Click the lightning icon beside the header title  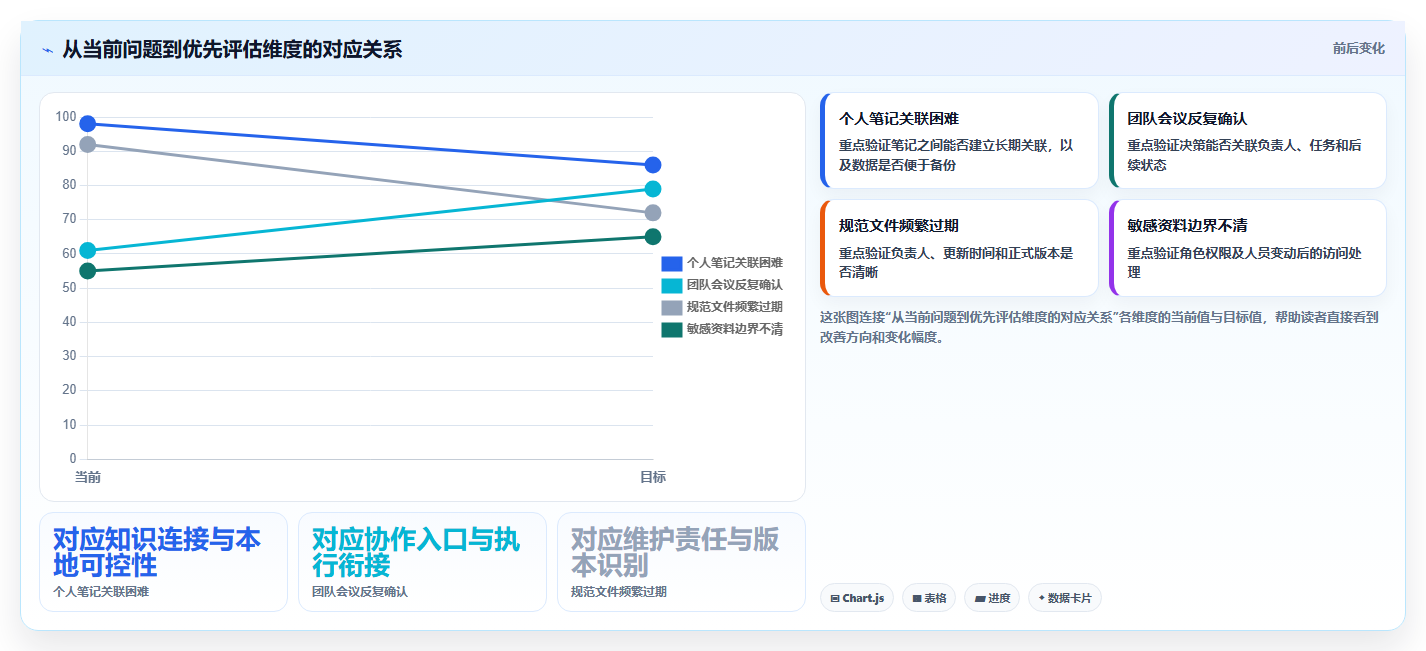coord(47,50)
